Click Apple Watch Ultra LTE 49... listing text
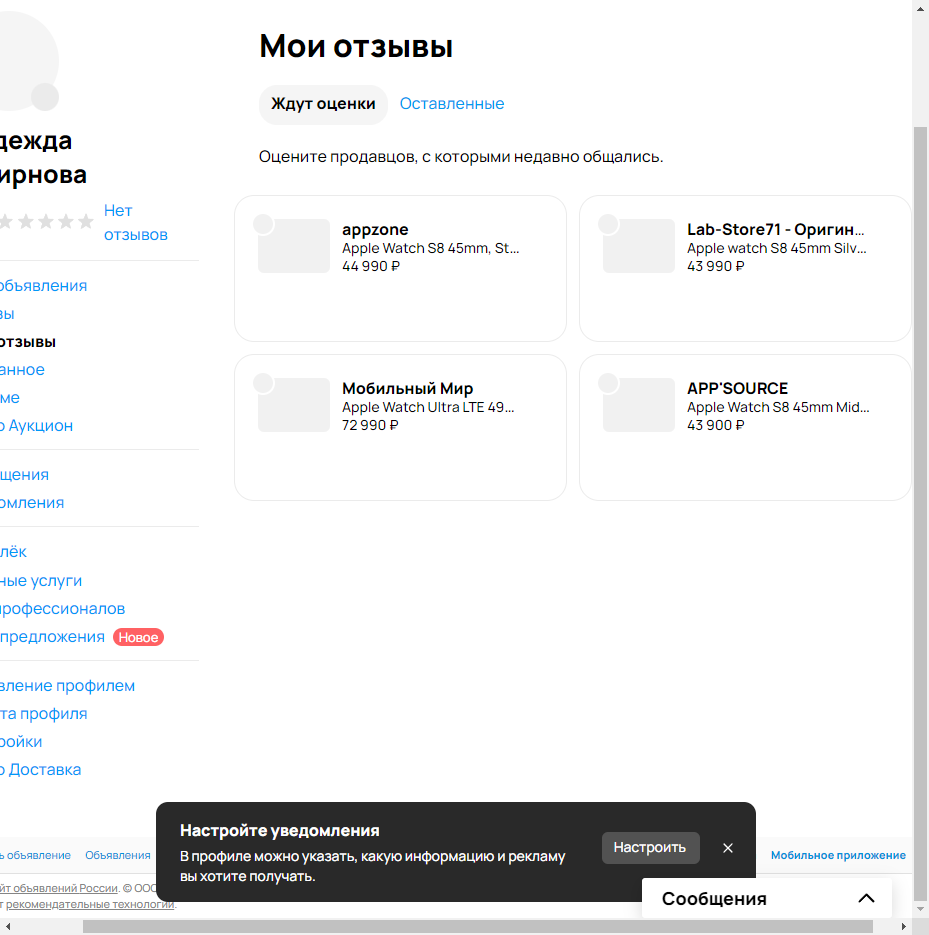Screen dimensions: 929x935 [x=428, y=407]
